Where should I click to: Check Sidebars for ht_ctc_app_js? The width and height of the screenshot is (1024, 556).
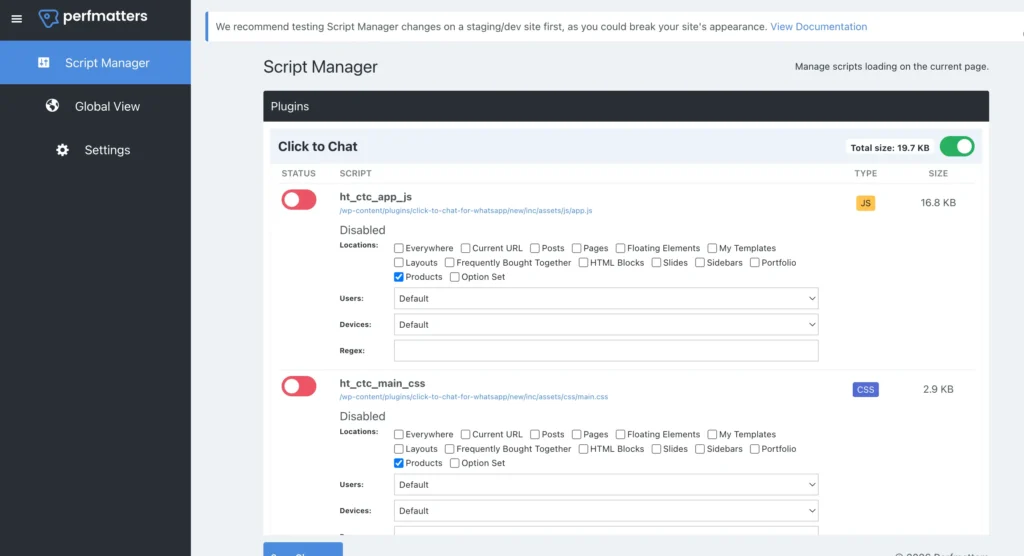[699, 263]
